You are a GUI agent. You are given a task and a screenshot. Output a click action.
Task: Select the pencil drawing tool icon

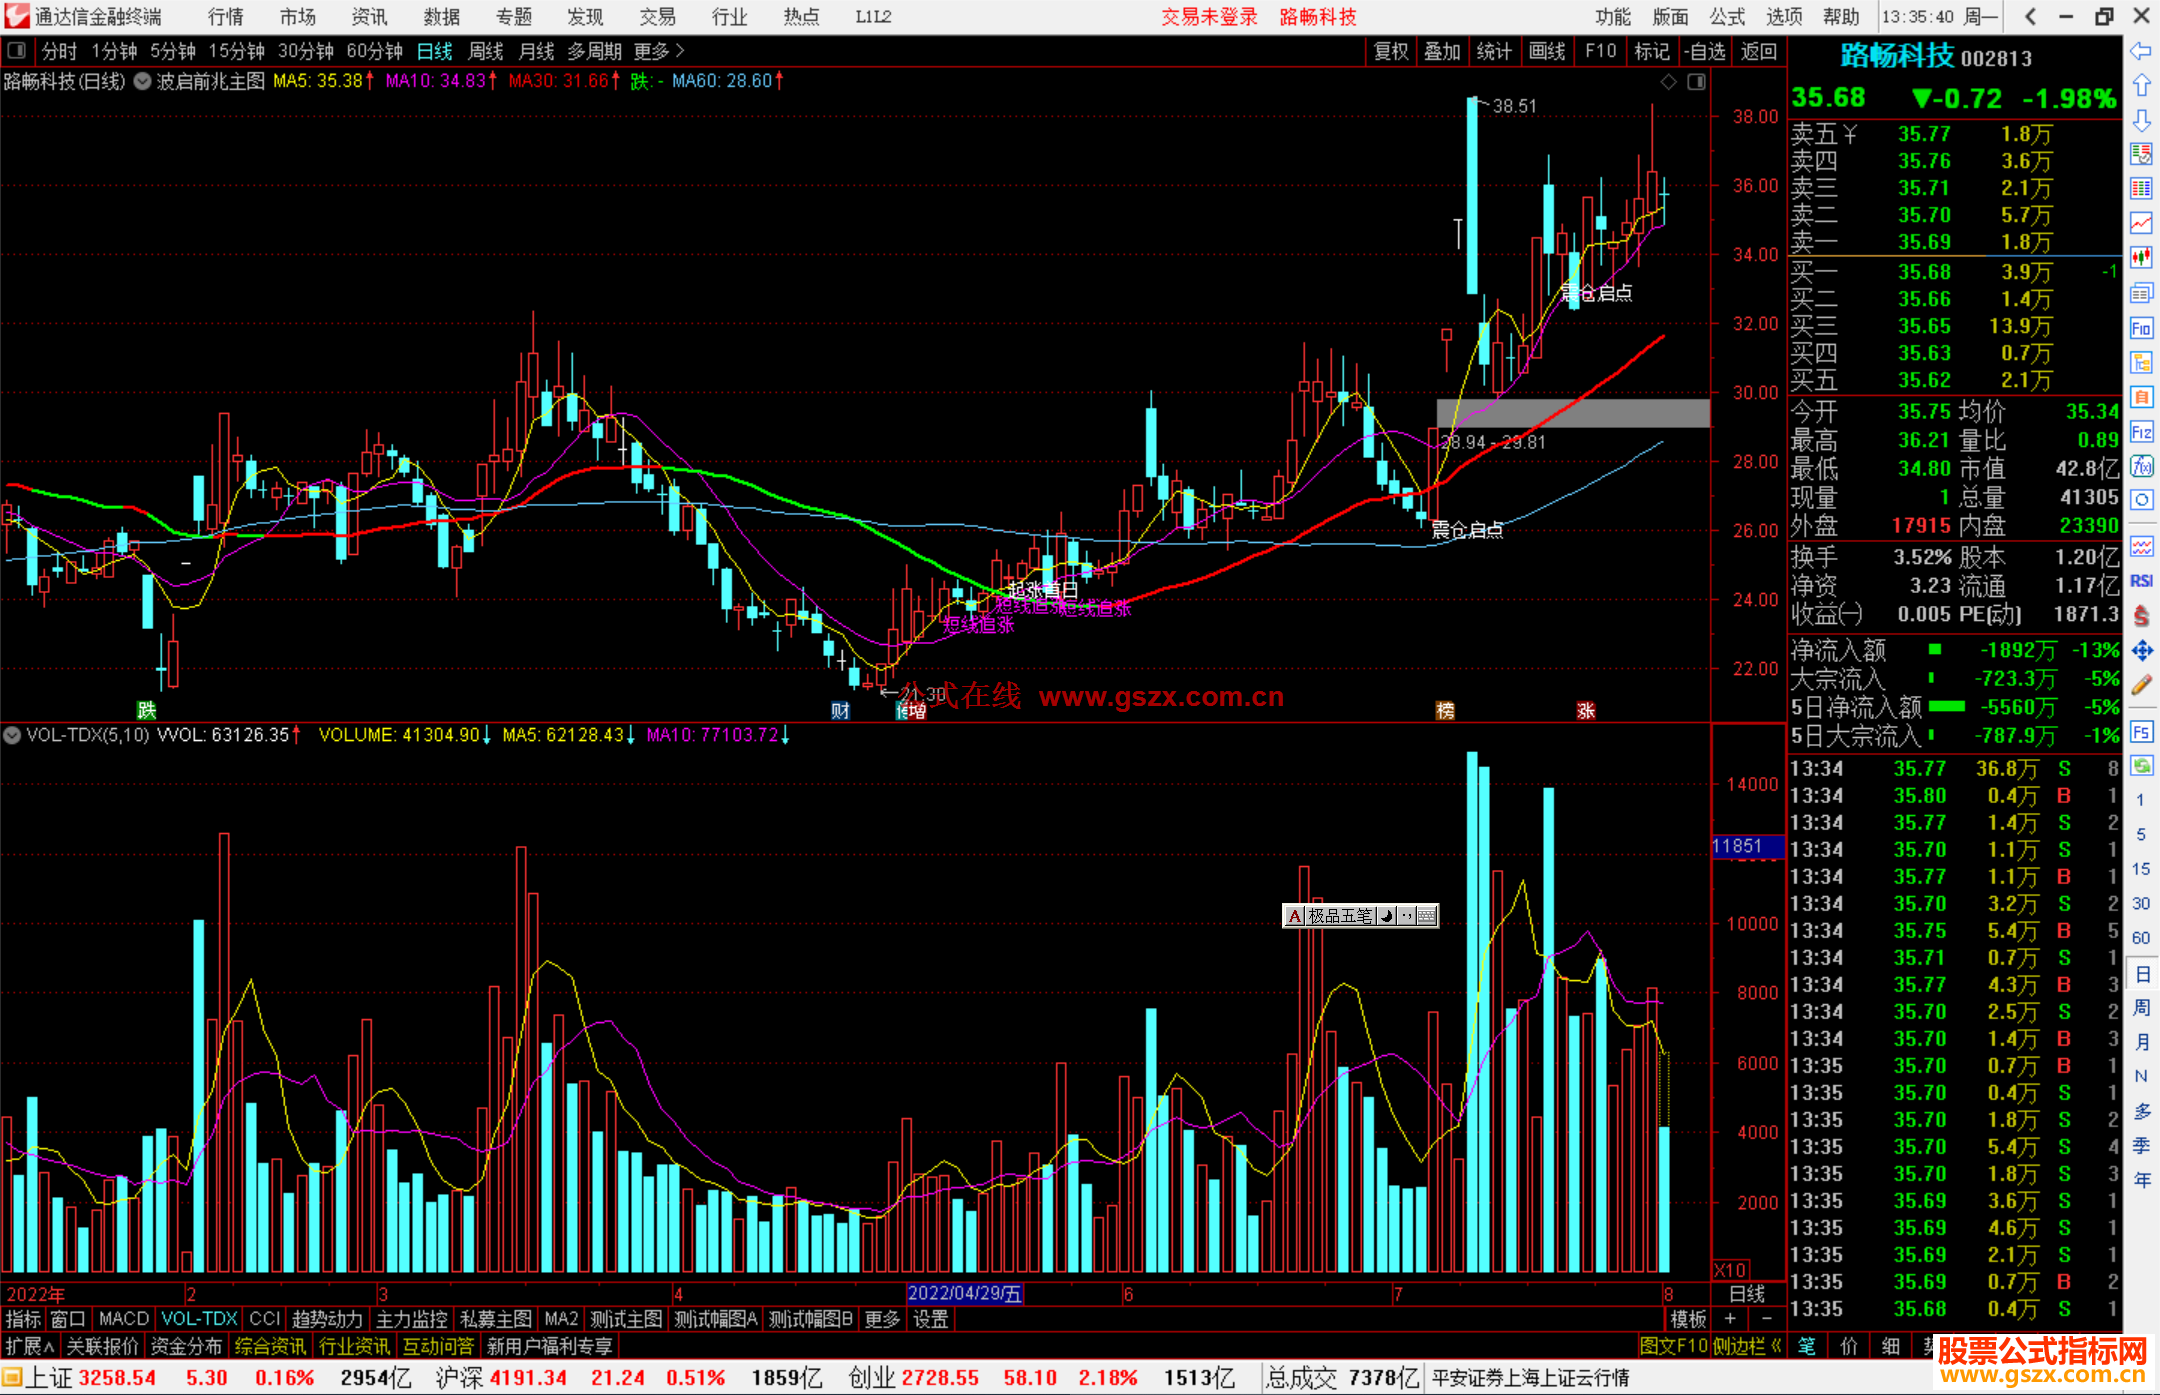coord(2141,685)
